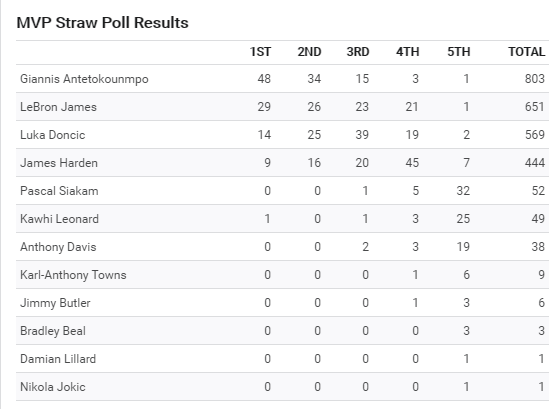This screenshot has width=557, height=409.
Task: Click Bradley Beal's name
Action: (x=53, y=331)
